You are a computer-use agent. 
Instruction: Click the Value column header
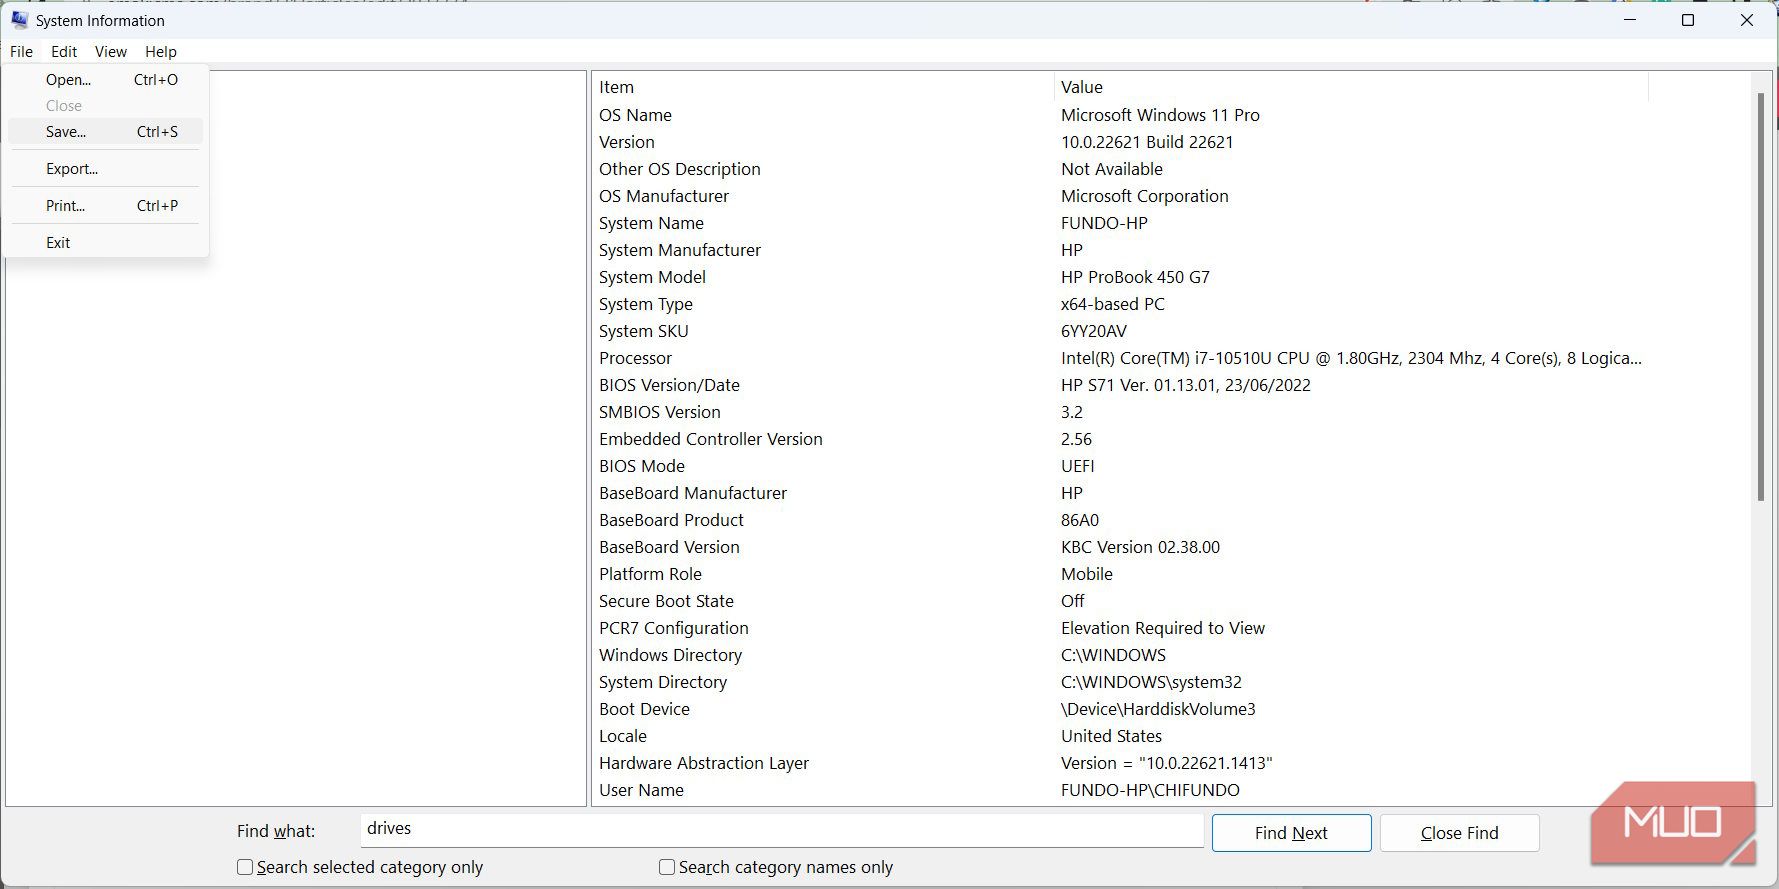[x=1350, y=87]
